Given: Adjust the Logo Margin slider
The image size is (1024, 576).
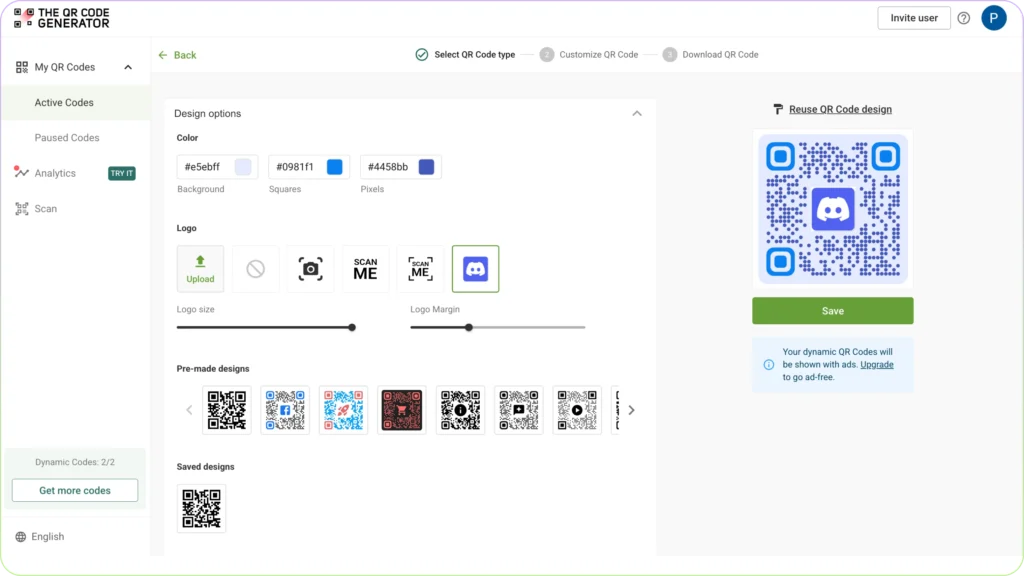Looking at the screenshot, I should (x=468, y=327).
